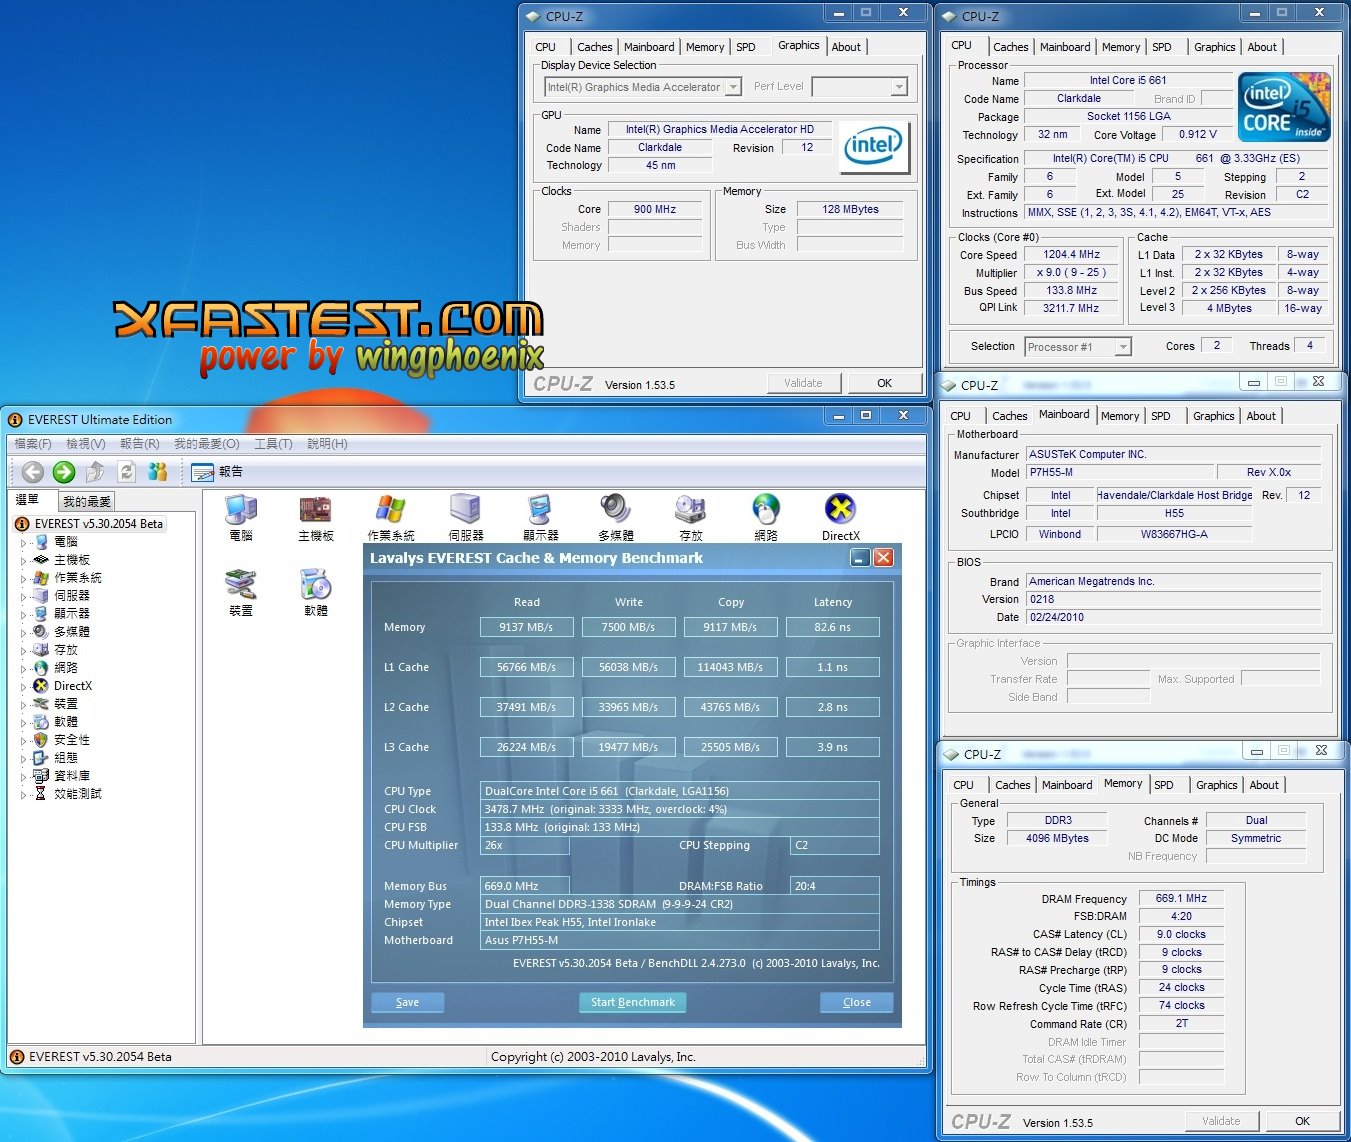Expand the 網路 tree node
The height and width of the screenshot is (1142, 1351).
point(24,669)
